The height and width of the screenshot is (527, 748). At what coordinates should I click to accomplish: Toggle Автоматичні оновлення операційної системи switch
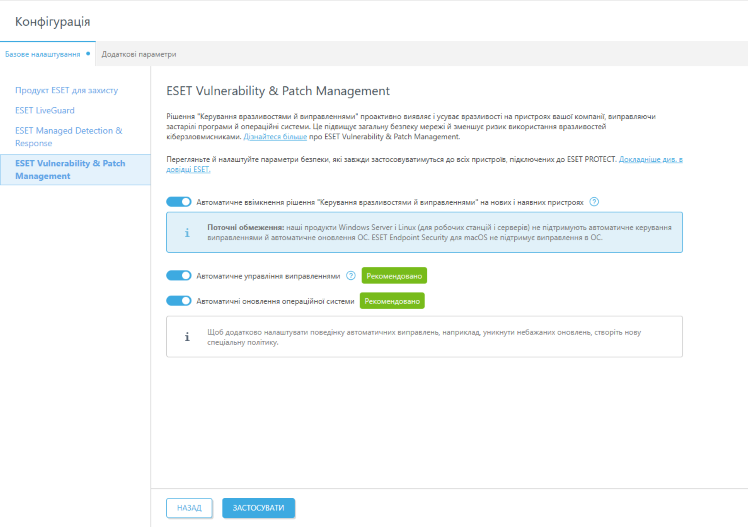pyautogui.click(x=179, y=301)
